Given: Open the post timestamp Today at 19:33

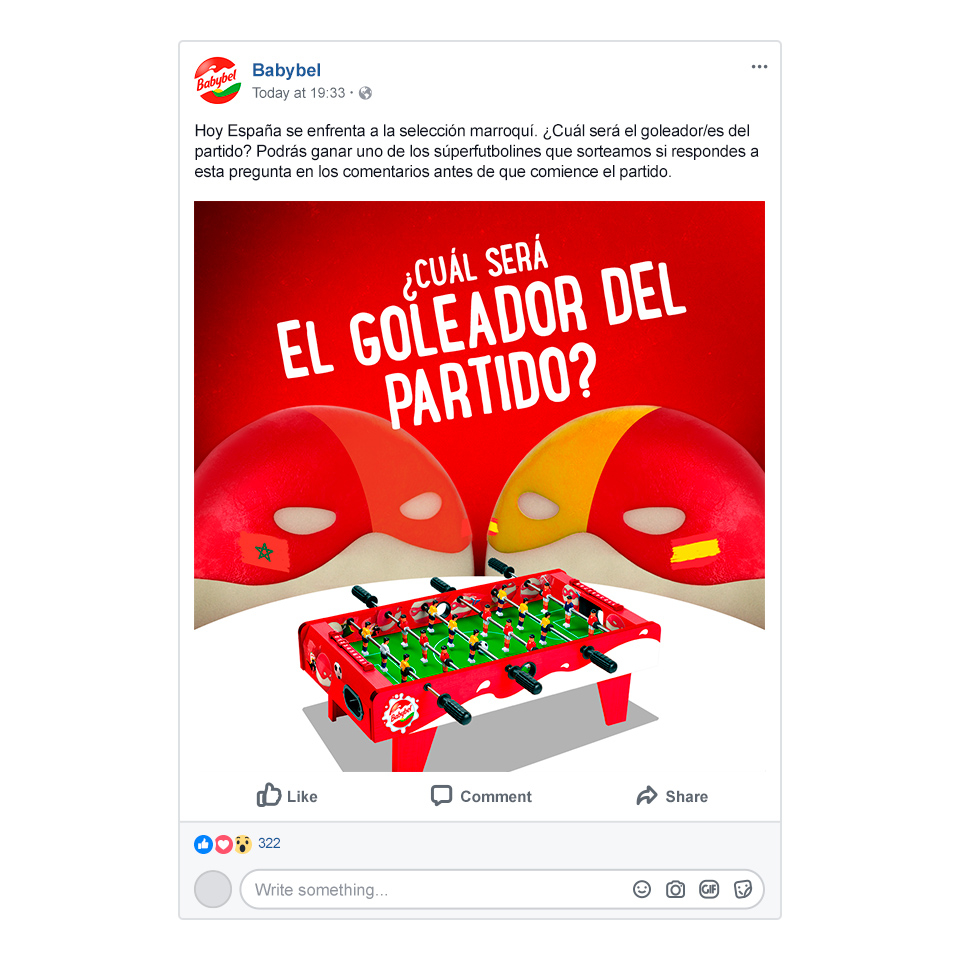Looking at the screenshot, I should coord(299,93).
